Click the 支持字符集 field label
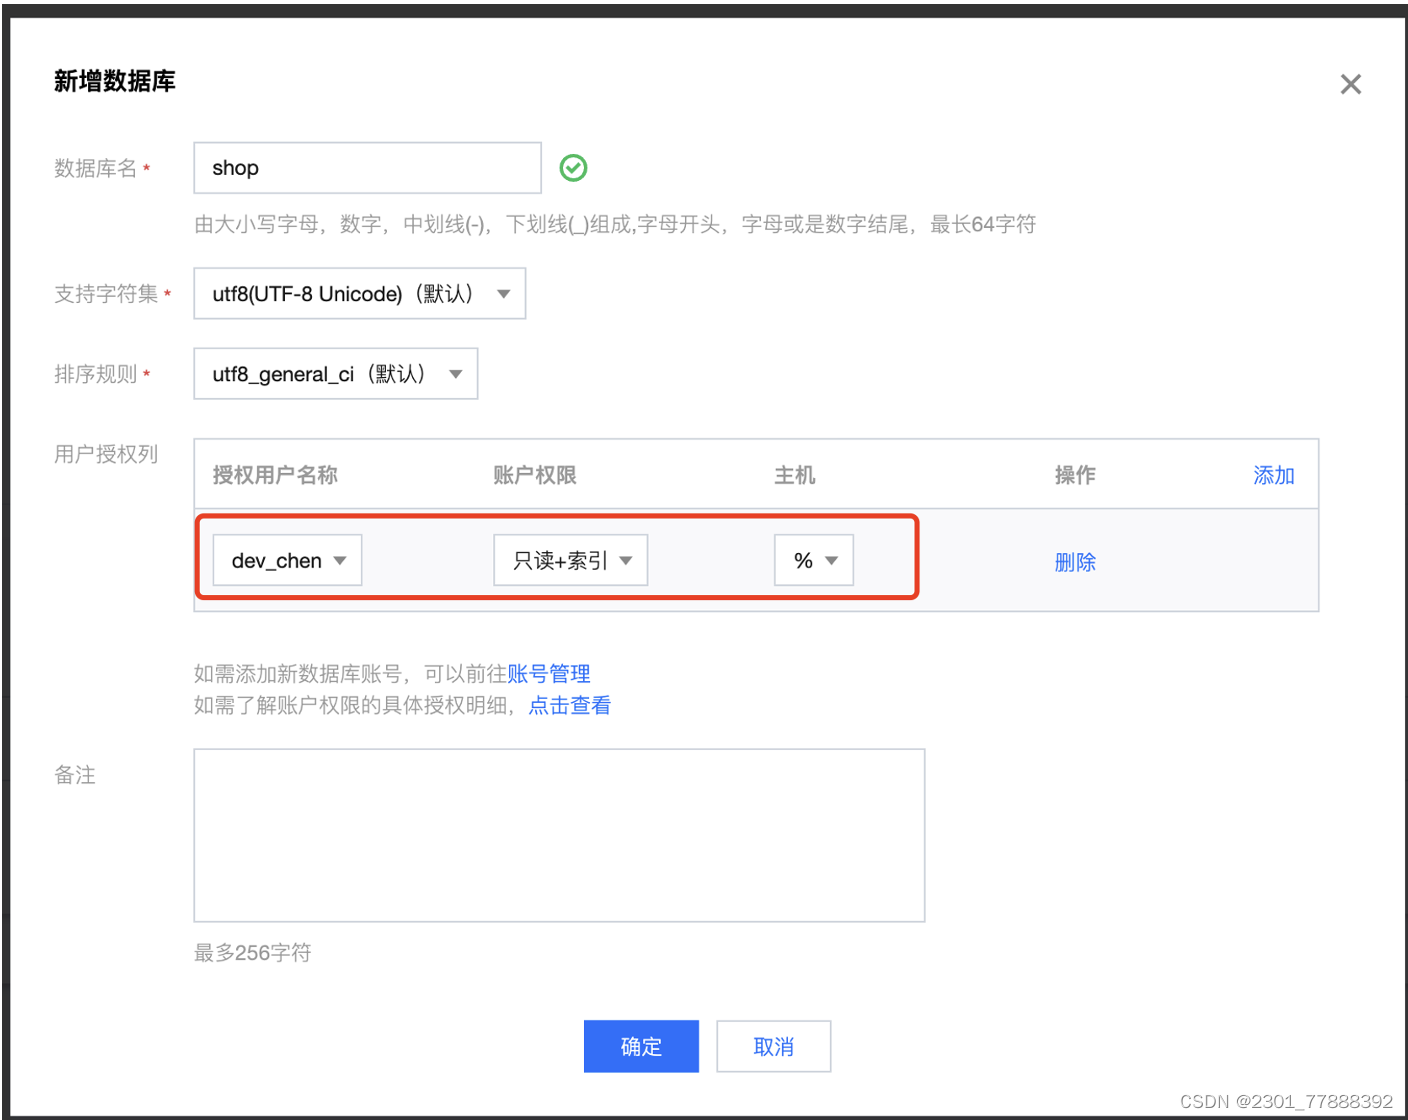Viewport: 1408px width, 1120px height. pos(106,293)
